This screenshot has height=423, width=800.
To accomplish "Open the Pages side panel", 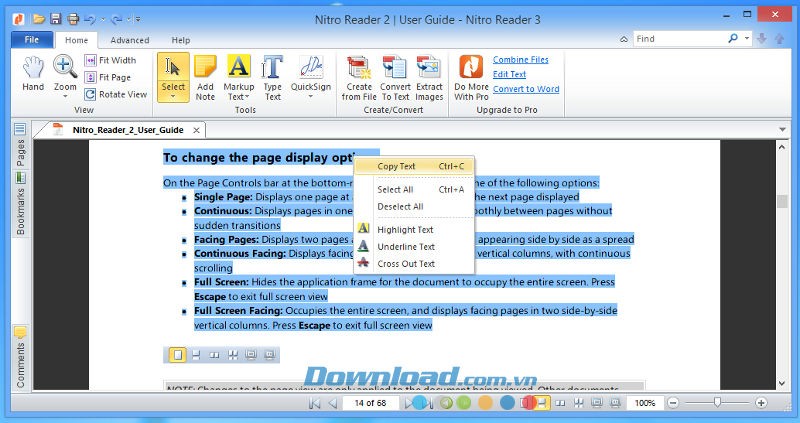I will tap(20, 153).
